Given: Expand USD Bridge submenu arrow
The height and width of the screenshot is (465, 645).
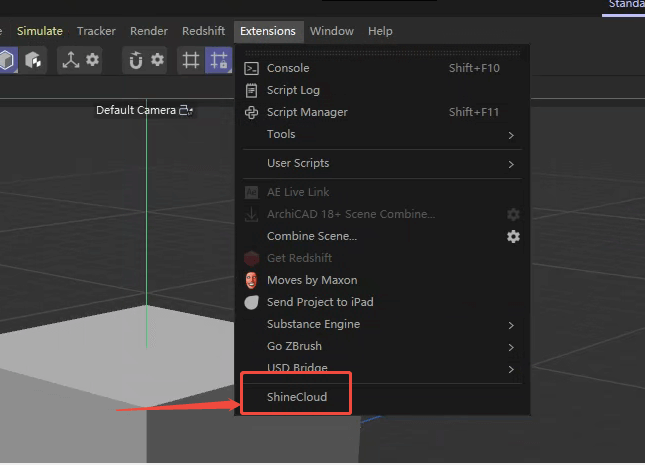Looking at the screenshot, I should [x=511, y=369].
